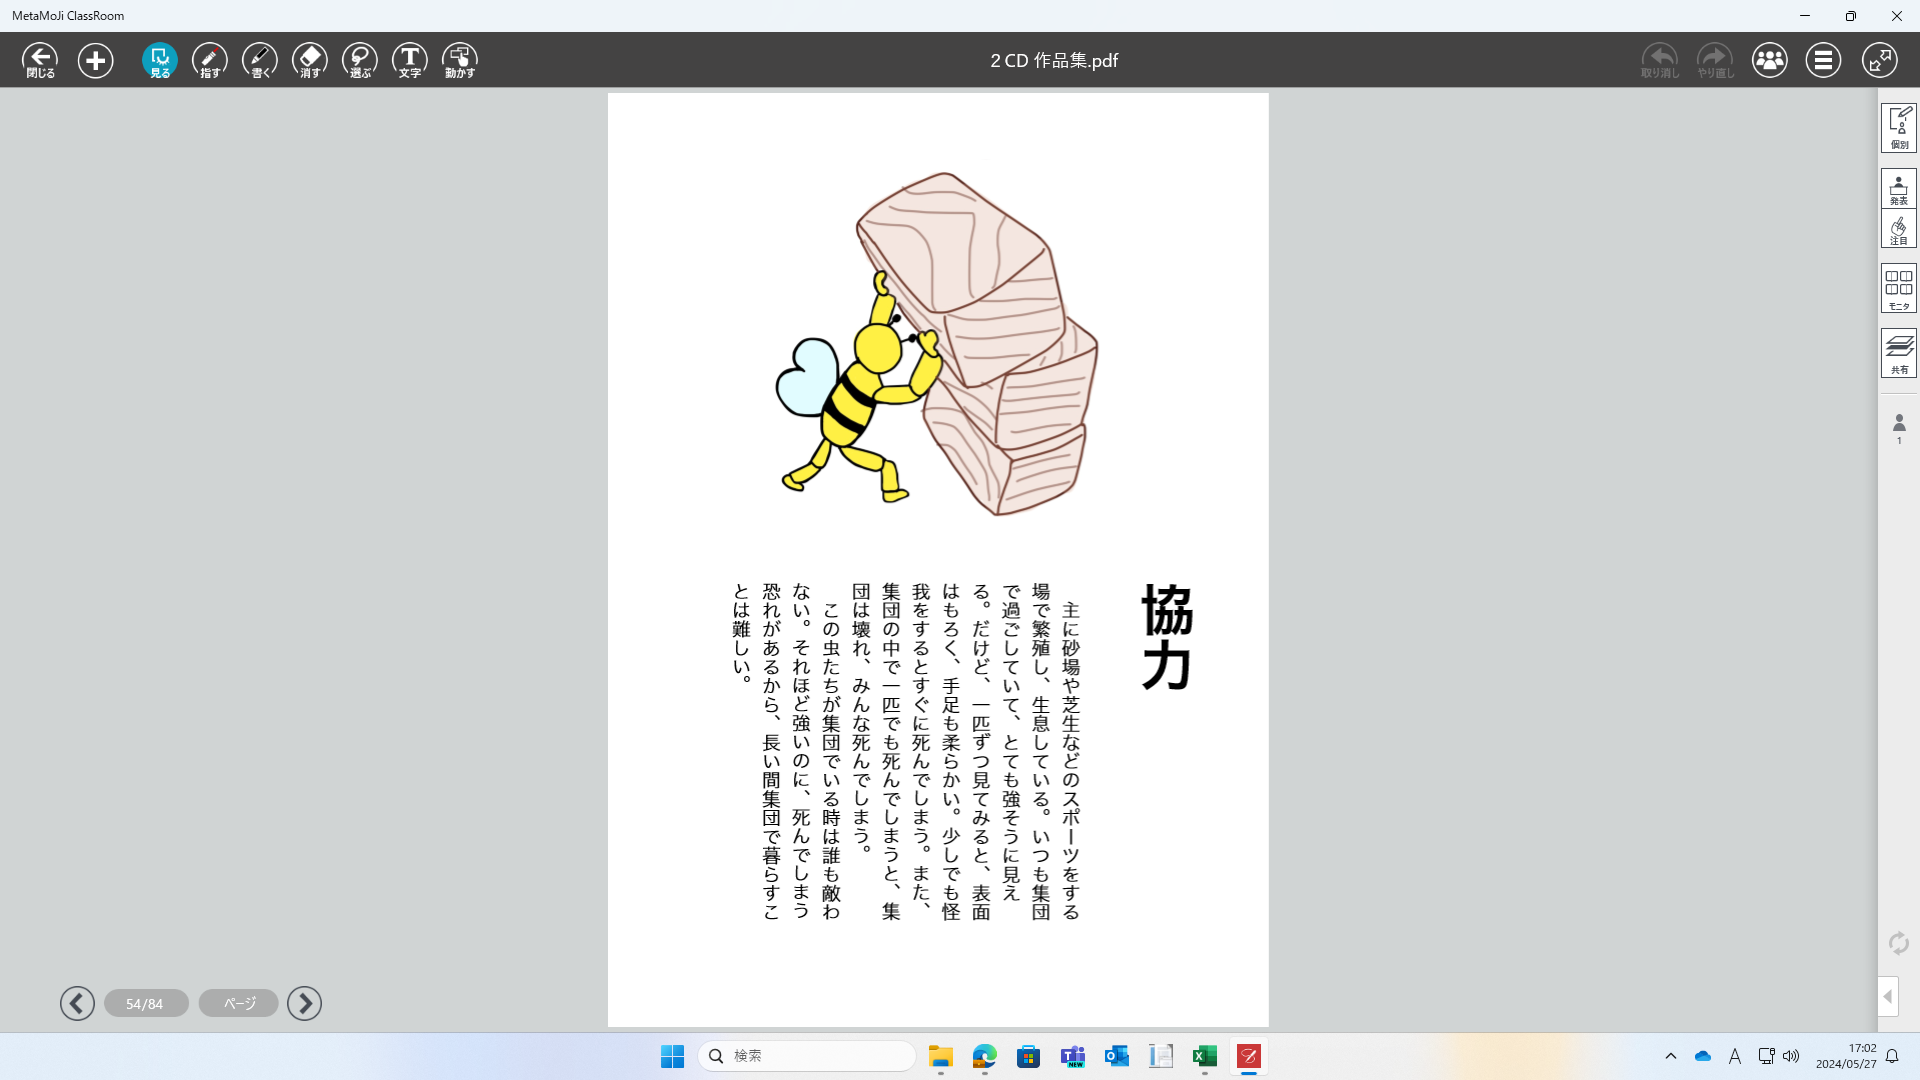This screenshot has width=1920, height=1080.
Task: Go to the previous page arrow
Action: [x=77, y=1003]
